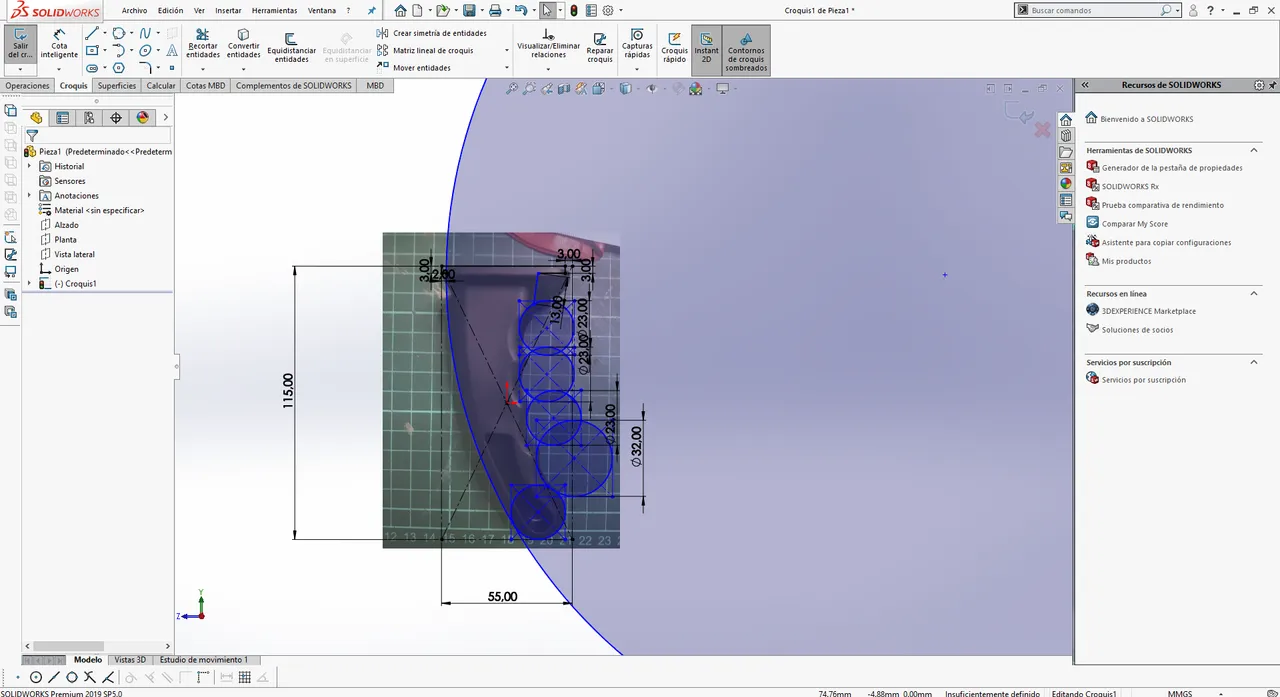
Task: Select the Planta plane
Action: [58, 240]
